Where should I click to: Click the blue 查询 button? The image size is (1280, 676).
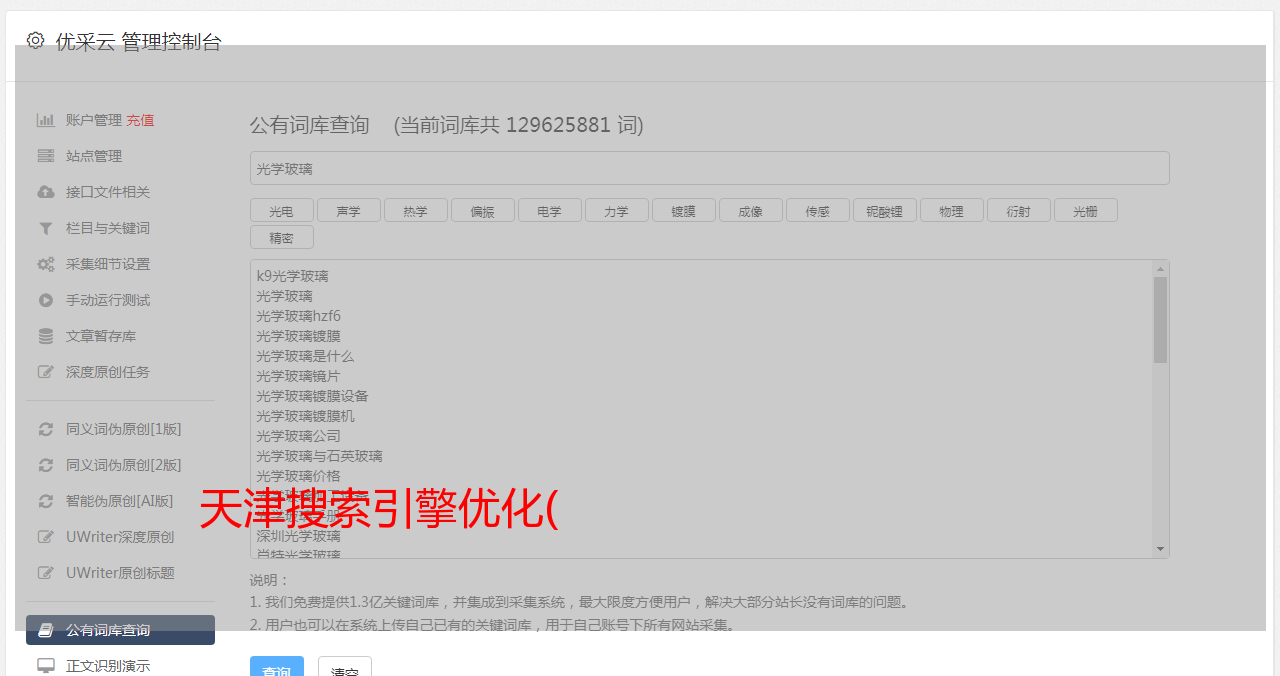pos(277,667)
